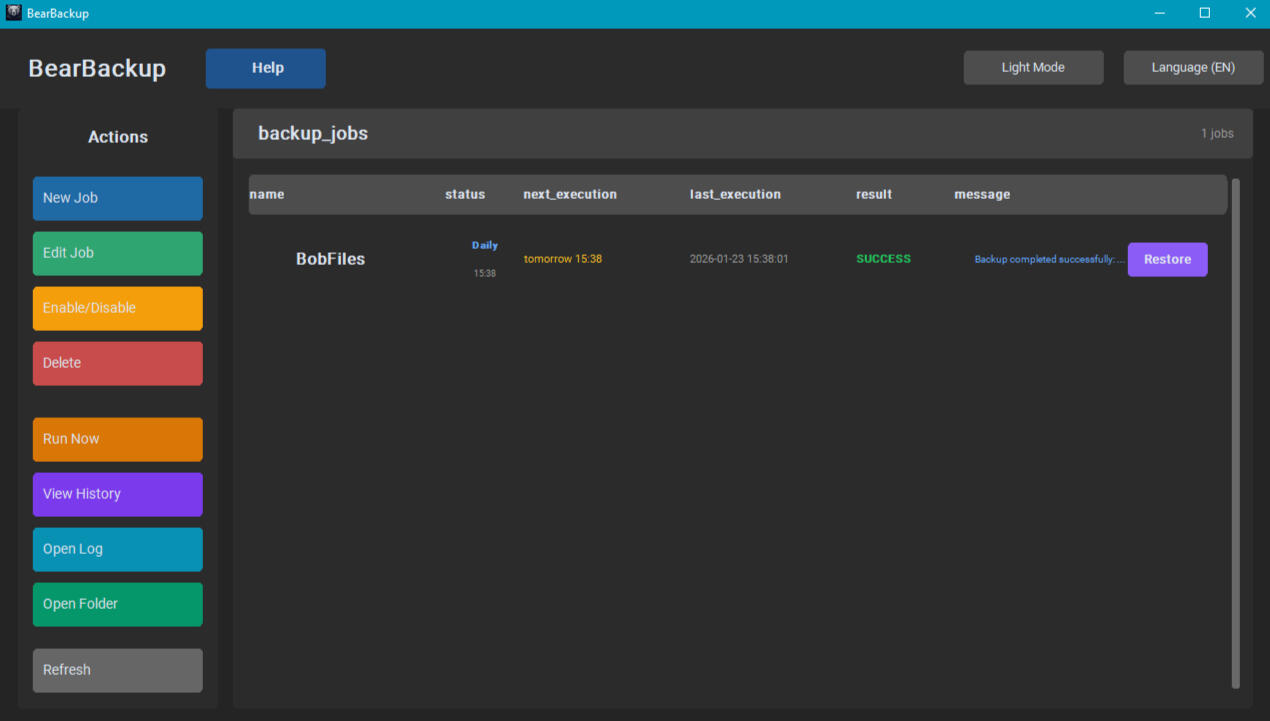Screen dimensions: 1270x721
Task: Refresh the backup jobs list
Action: pyautogui.click(x=118, y=670)
